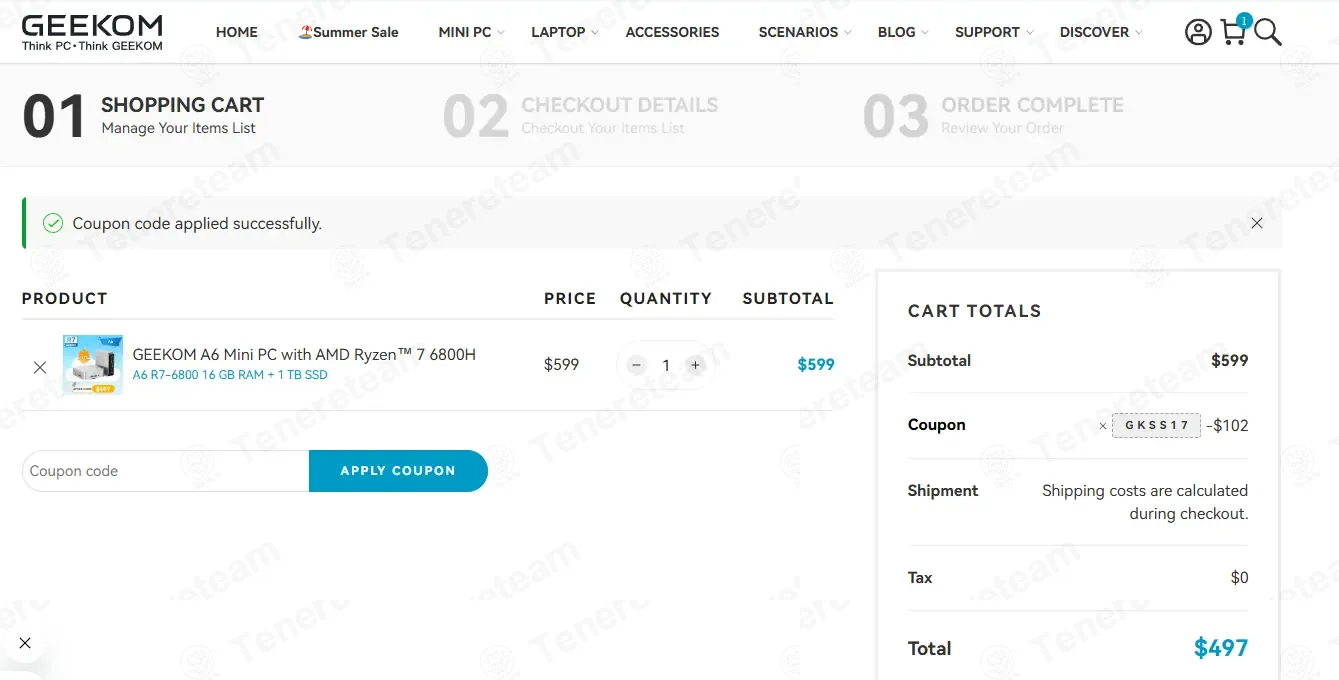The image size is (1339, 680).
Task: Open the Summer Sale page
Action: point(348,32)
